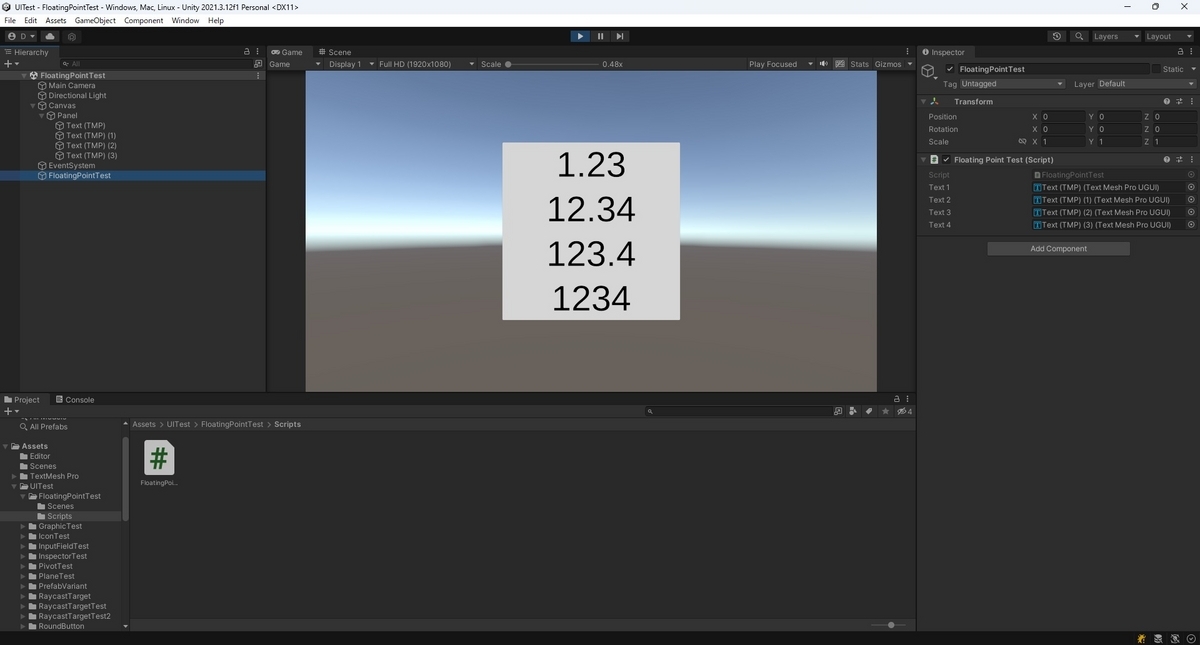Image resolution: width=1200 pixels, height=645 pixels.
Task: Click the Hierarchy create plus button
Action: 11,64
